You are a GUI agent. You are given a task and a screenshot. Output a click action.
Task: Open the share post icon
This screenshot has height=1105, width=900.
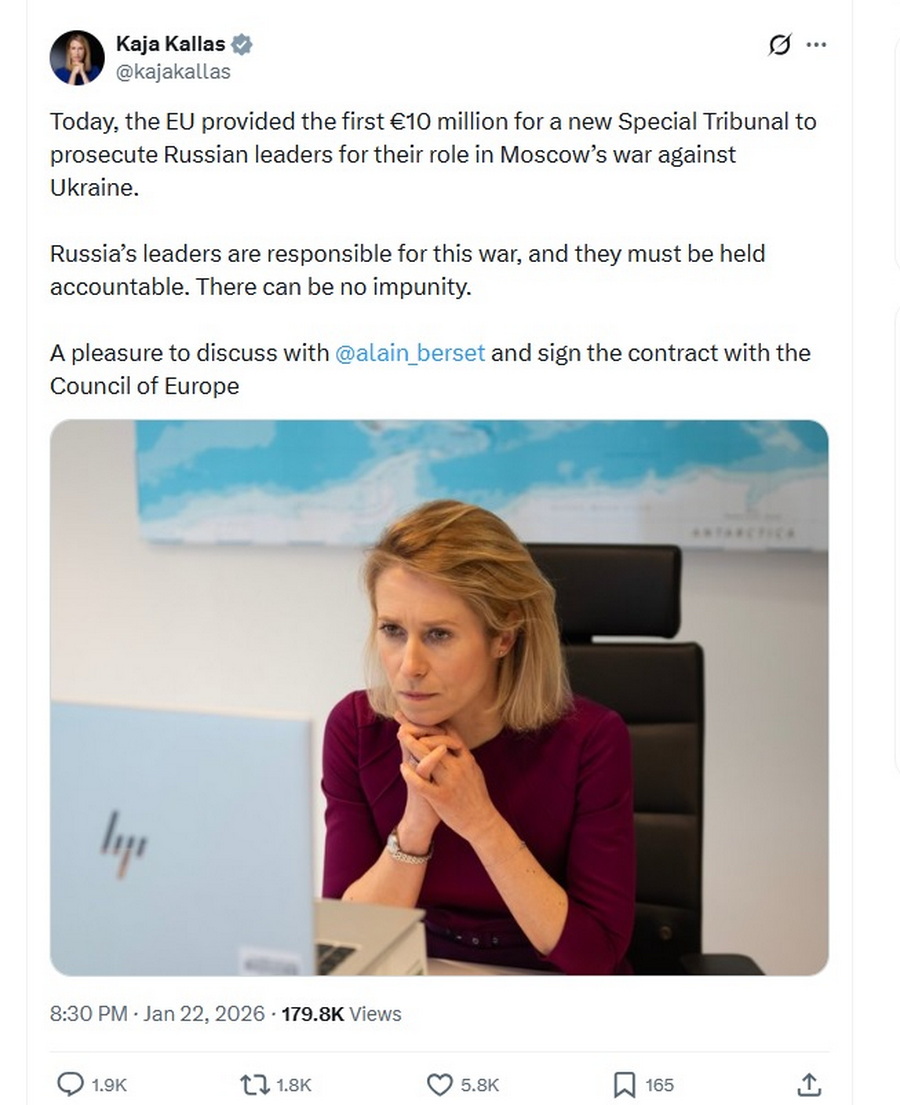point(809,1084)
